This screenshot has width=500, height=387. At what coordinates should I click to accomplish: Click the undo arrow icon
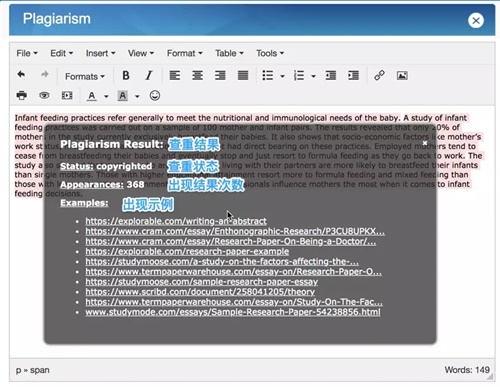[21, 74]
